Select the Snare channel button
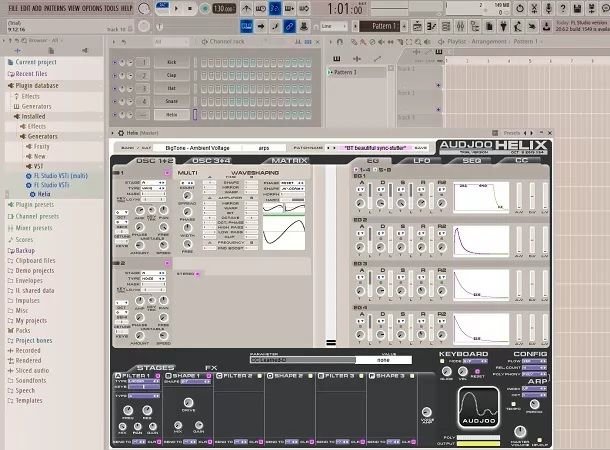 tap(172, 101)
